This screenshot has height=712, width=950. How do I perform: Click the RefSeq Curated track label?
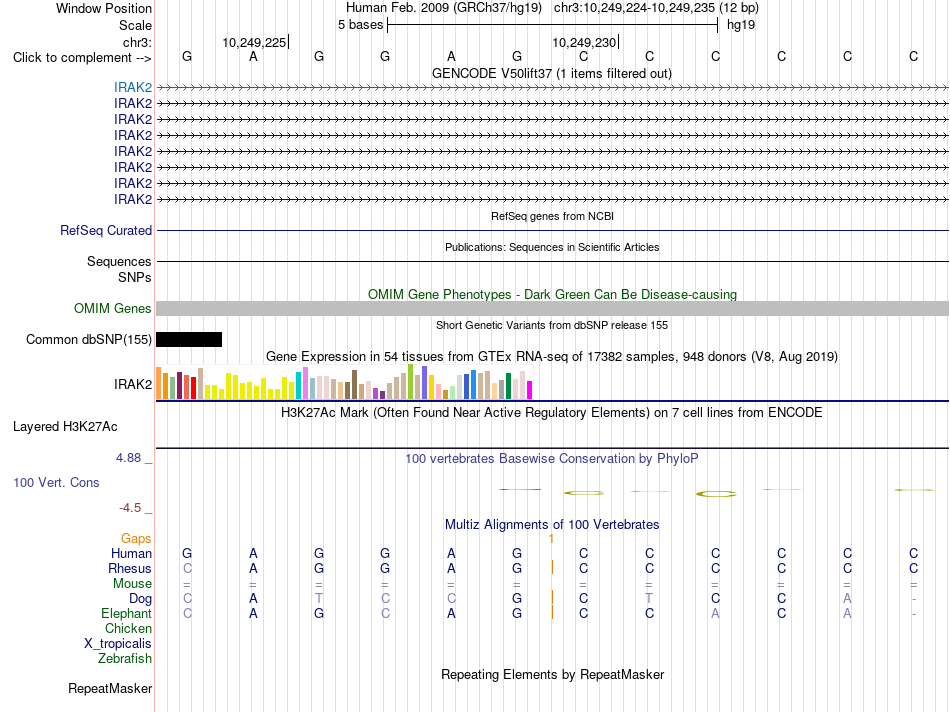(x=106, y=230)
